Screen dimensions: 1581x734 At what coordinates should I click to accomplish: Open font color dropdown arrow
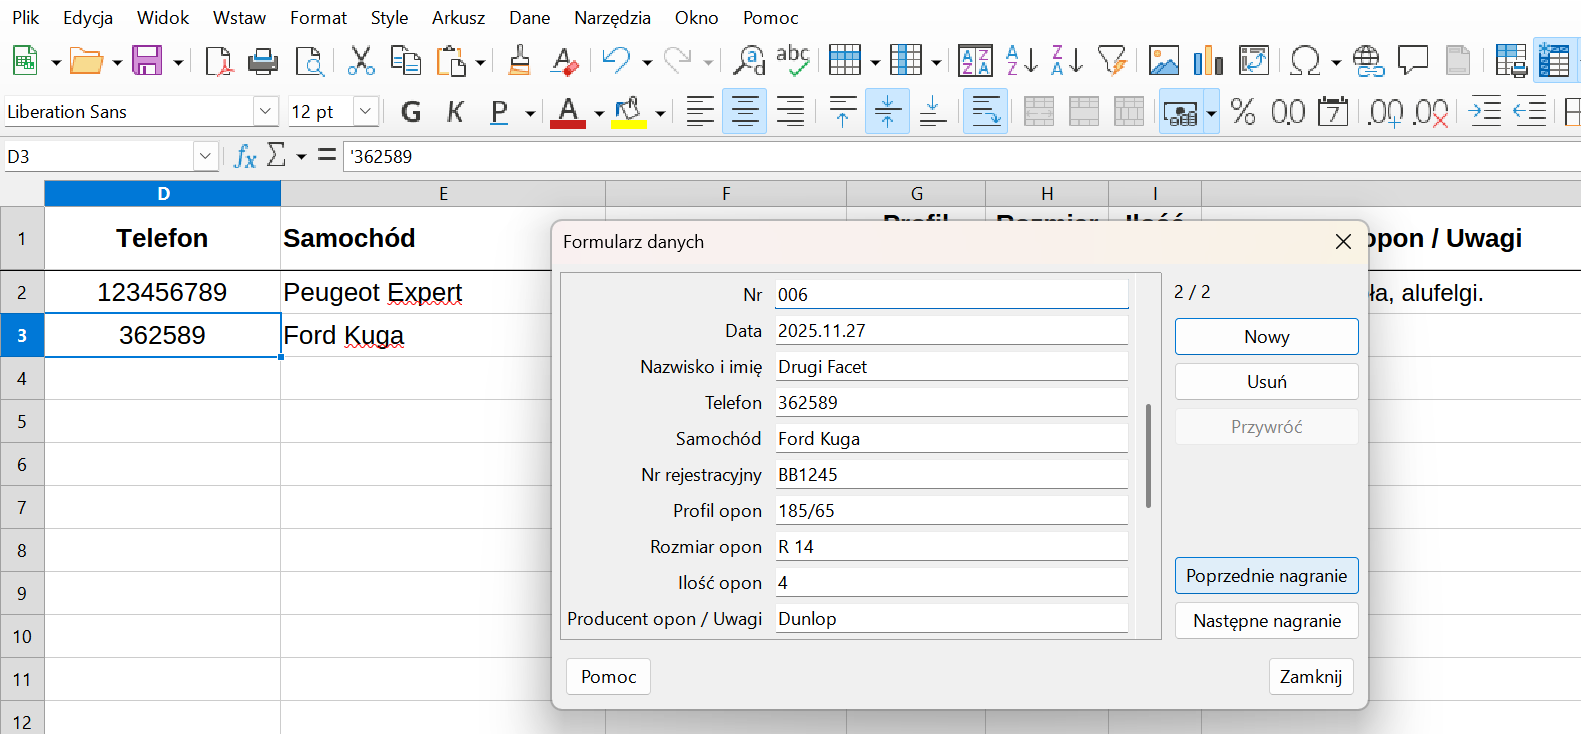(598, 113)
